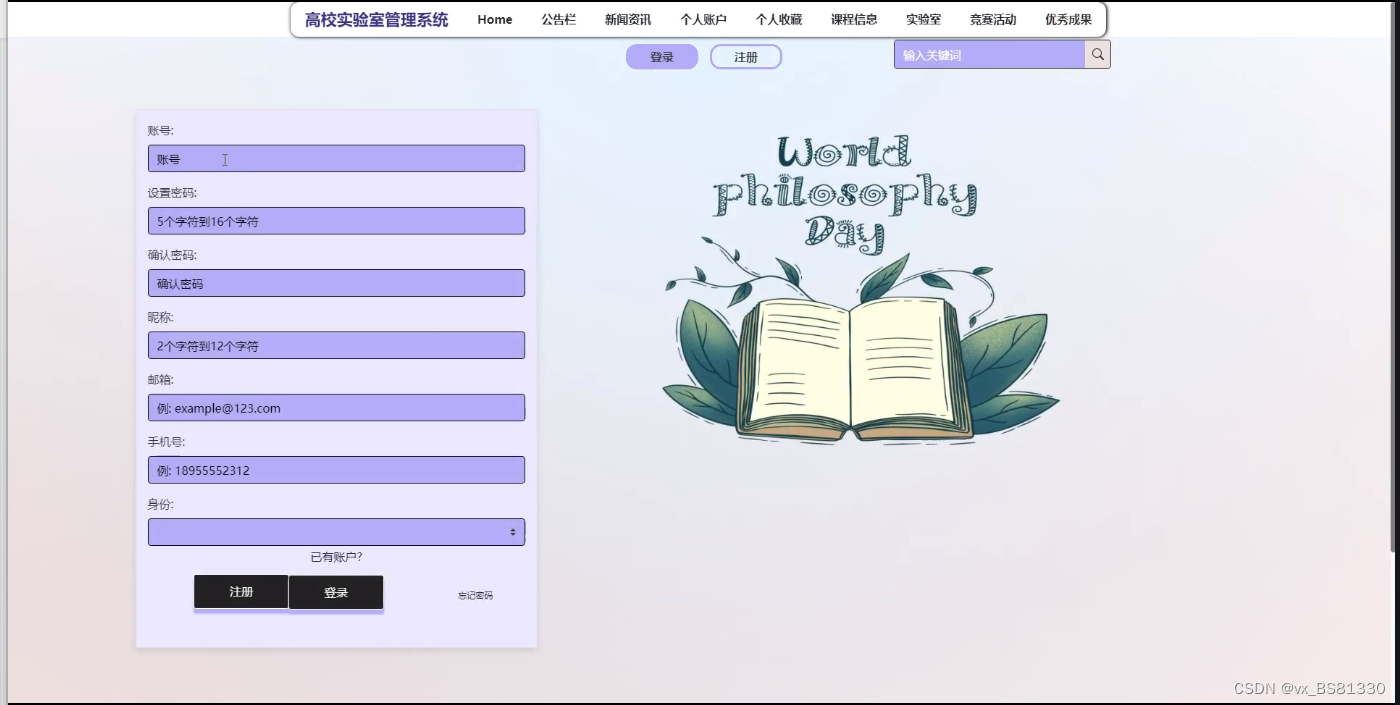1400x705 pixels.
Task: Open 个人收藏 in navigation bar
Action: click(779, 19)
